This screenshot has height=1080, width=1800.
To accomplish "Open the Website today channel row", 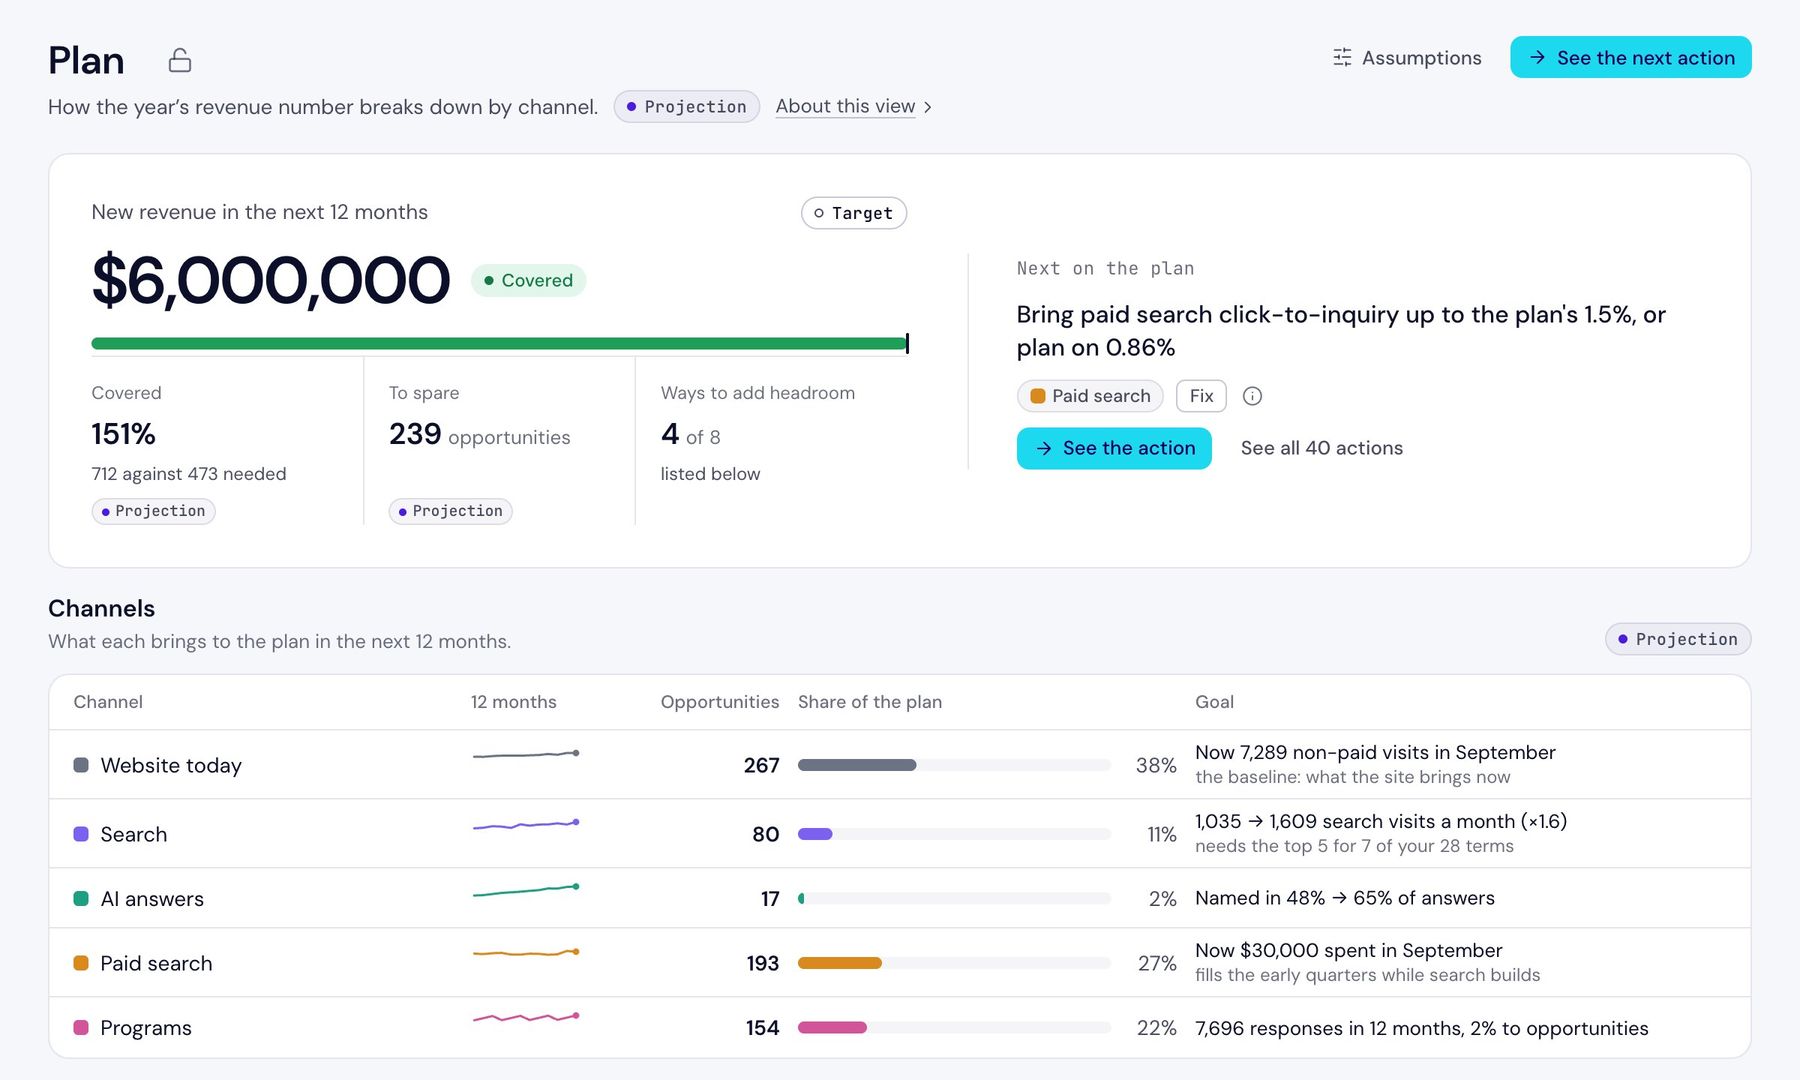I will 900,765.
